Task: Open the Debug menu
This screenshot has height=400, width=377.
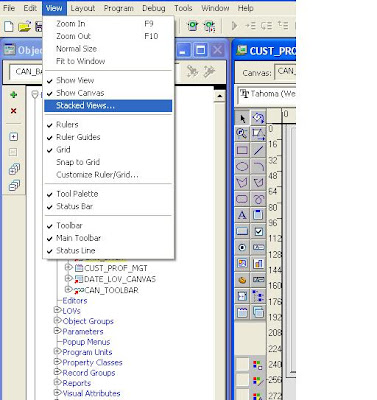Action: [154, 8]
